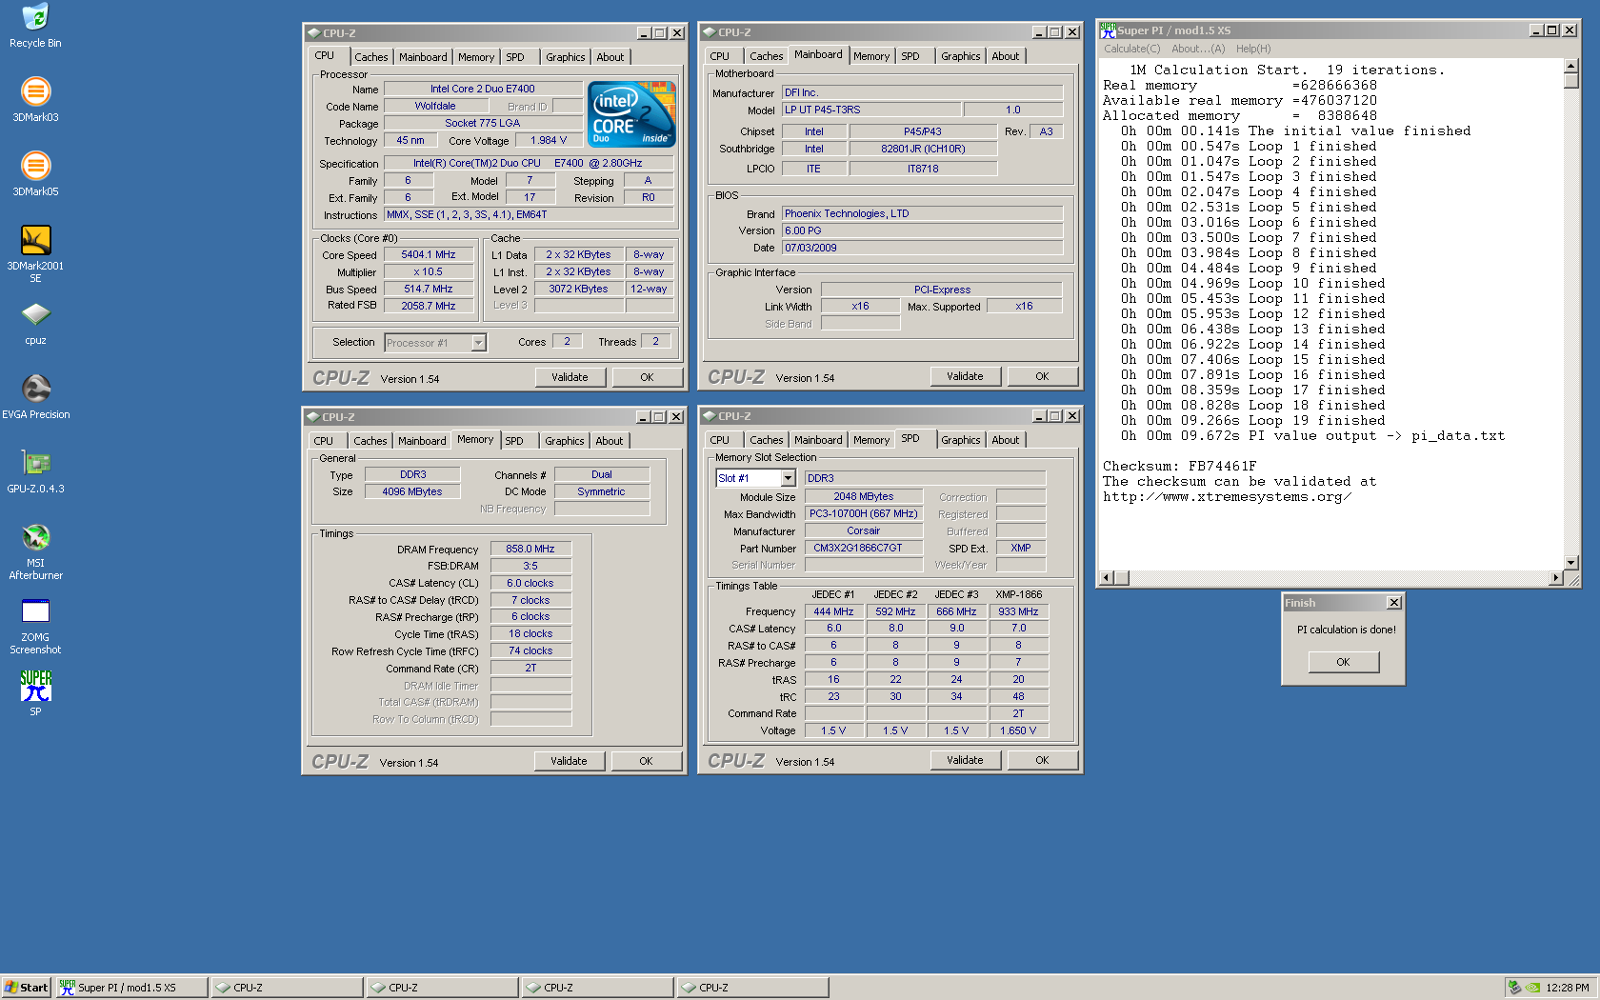Launch the SP Super PI desktop icon
This screenshot has width=1600, height=1000.
[x=35, y=693]
